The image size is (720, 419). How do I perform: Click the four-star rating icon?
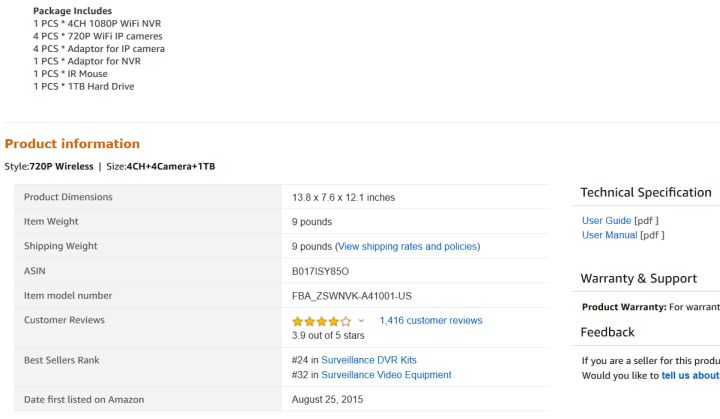[321, 321]
